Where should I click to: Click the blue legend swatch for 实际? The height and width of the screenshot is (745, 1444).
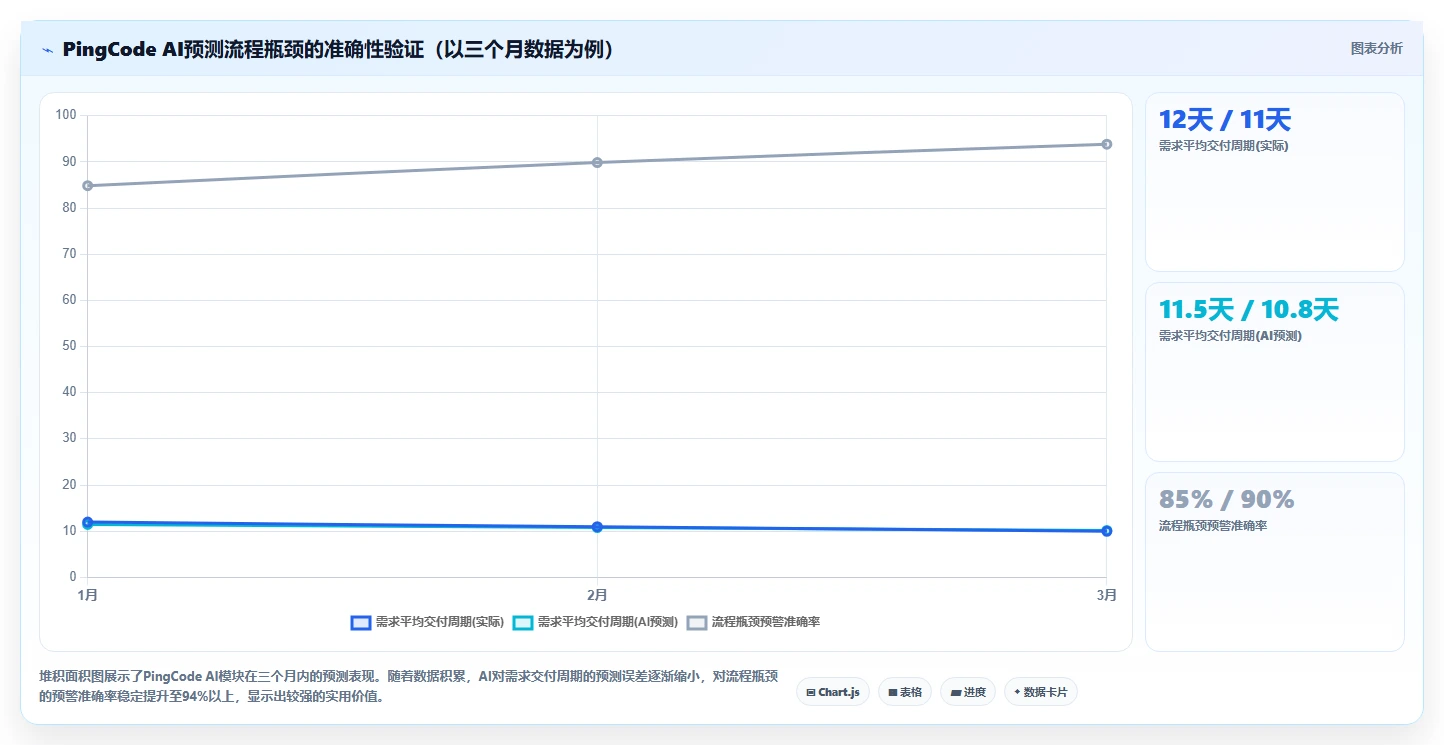pyautogui.click(x=361, y=622)
